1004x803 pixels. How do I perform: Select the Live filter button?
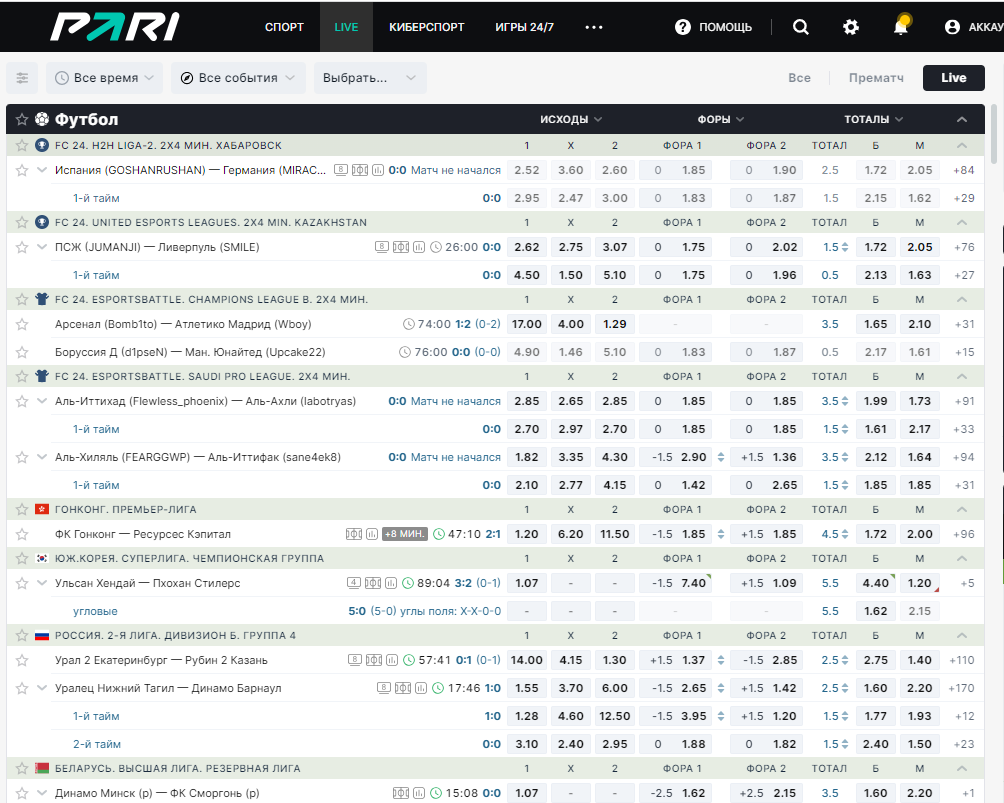(953, 77)
